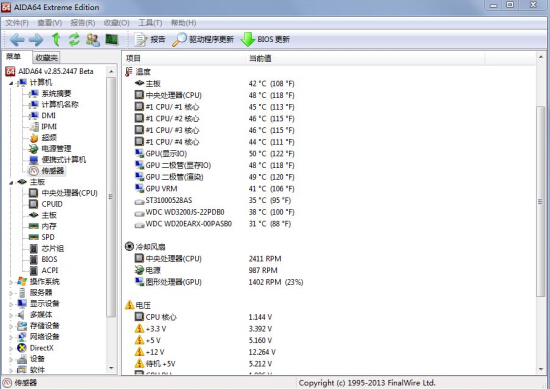The width and height of the screenshot is (550, 389).
Task: Click 驱动程序更新 driver update button
Action: (203, 39)
